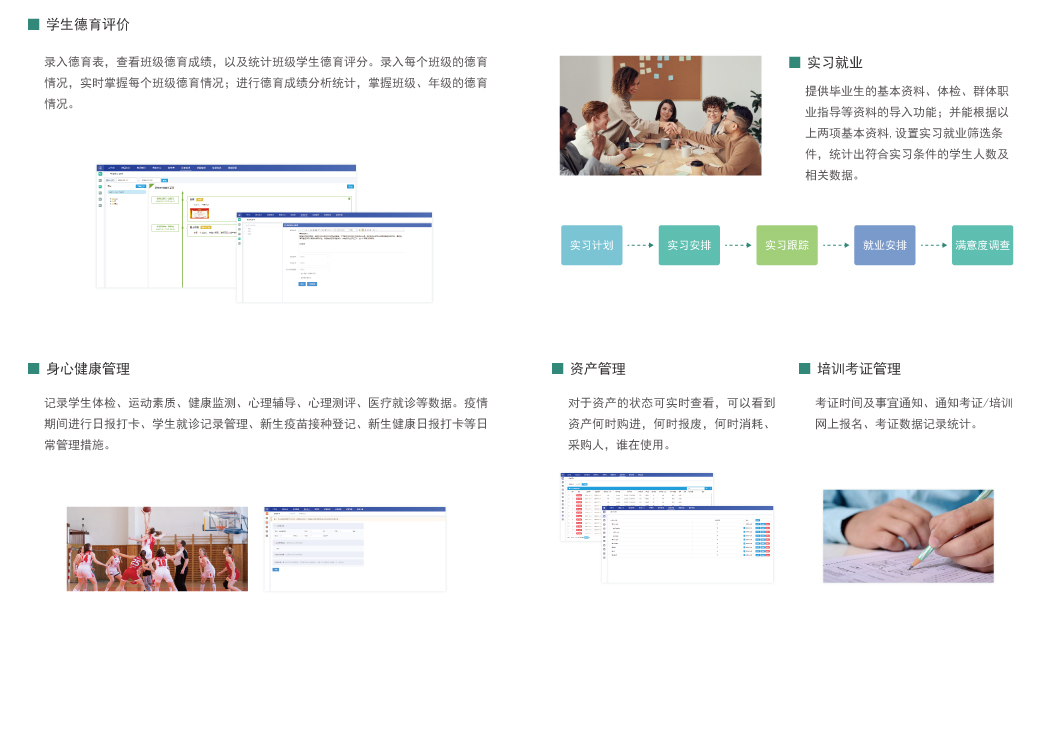Open the team handshake meeting photo
This screenshot has width=1049, height=737.
[660, 115]
